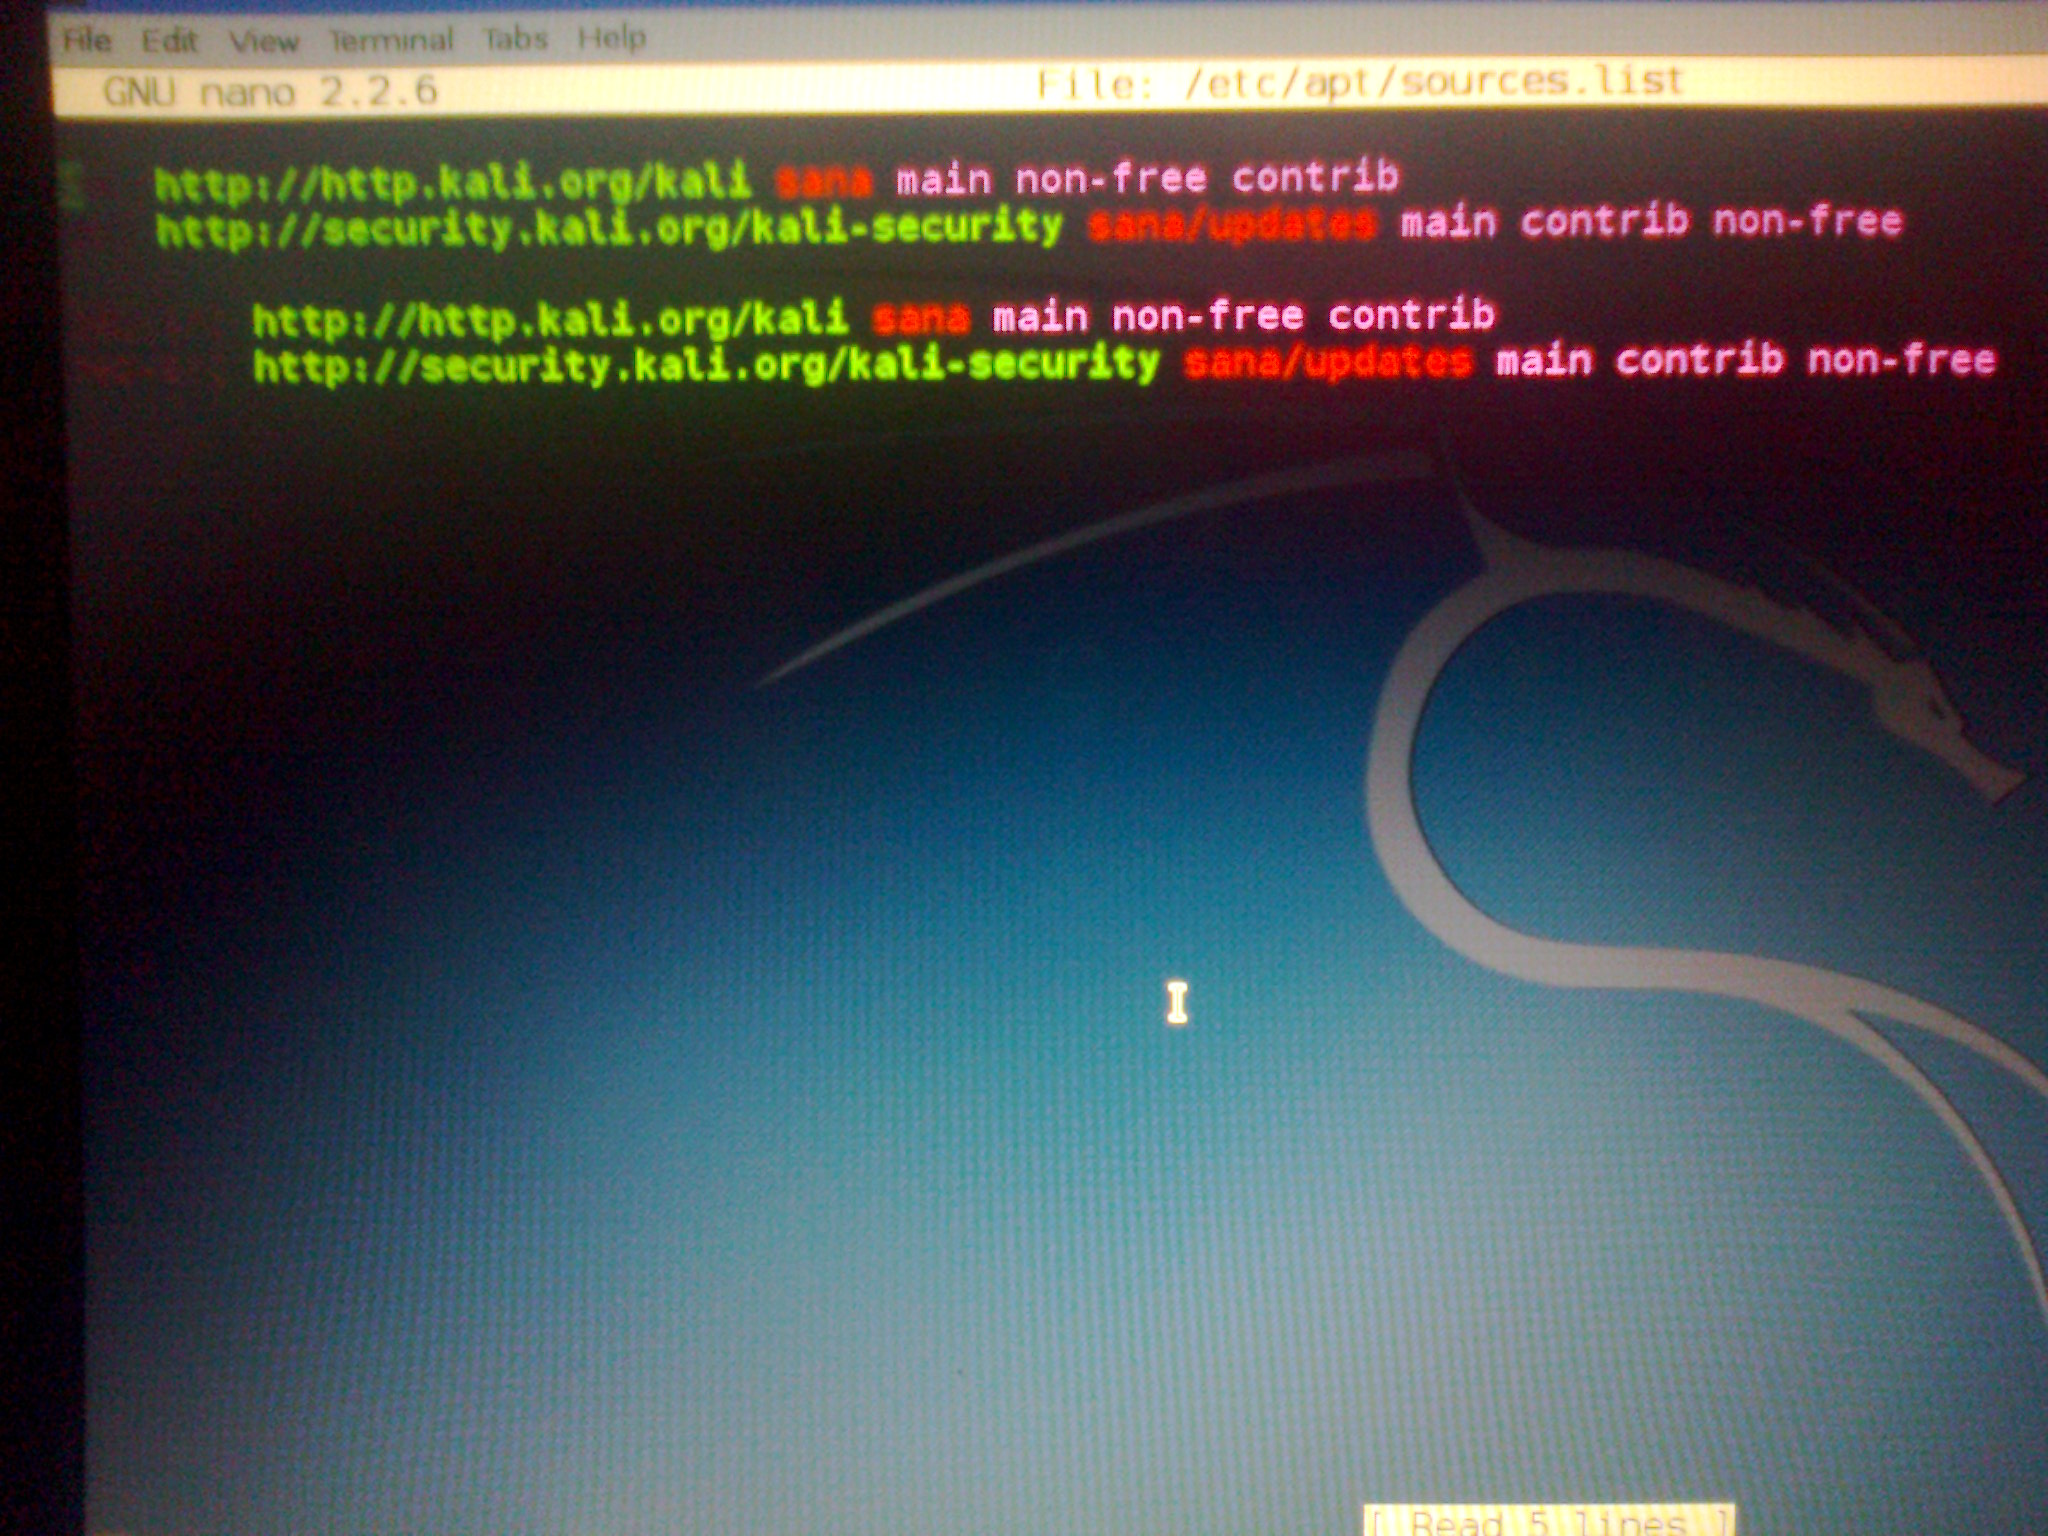2048x1536 pixels.
Task: Open the Edit menu
Action: point(169,41)
